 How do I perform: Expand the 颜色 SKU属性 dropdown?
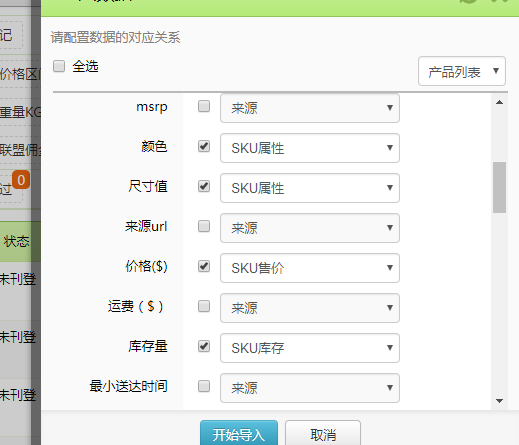tap(310, 148)
